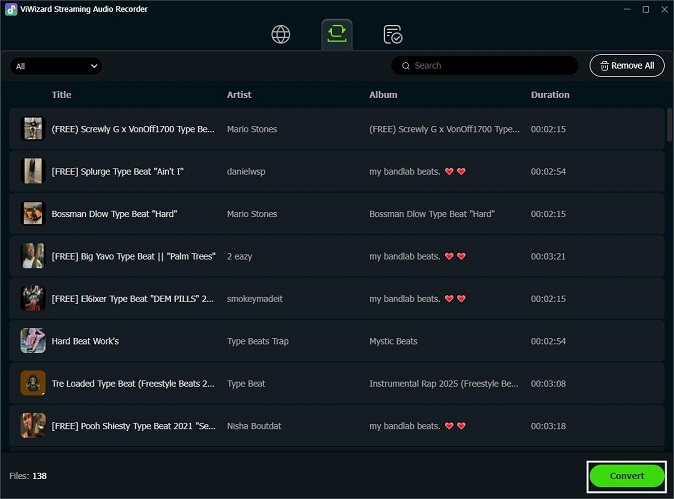Screen dimensions: 674x499
Task: Select cover art of Screwly G x VonOff1700 track
Action: [x=33, y=129]
